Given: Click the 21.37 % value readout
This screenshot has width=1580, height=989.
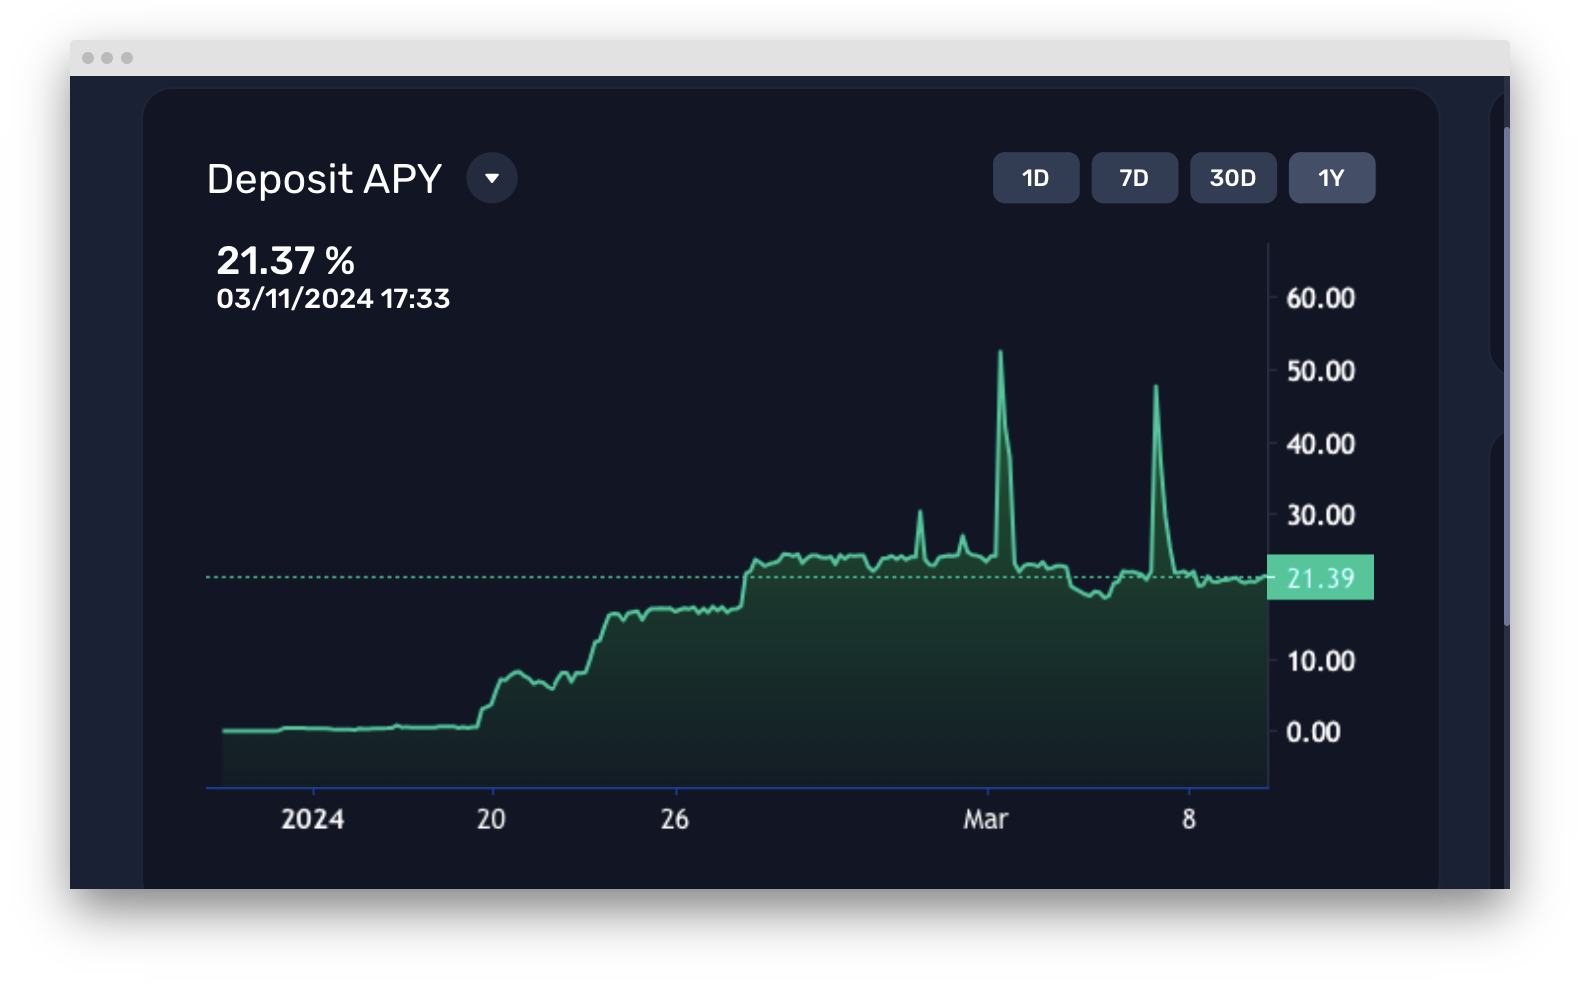Looking at the screenshot, I should (x=285, y=261).
